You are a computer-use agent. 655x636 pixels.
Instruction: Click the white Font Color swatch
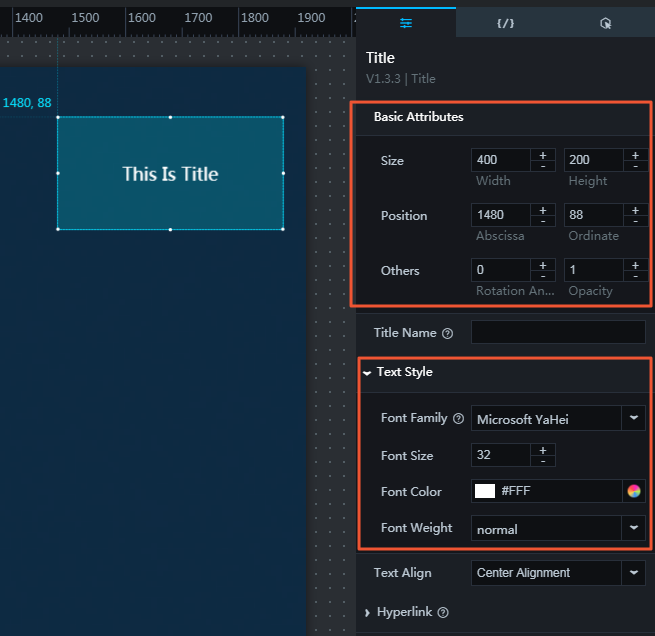(x=485, y=491)
